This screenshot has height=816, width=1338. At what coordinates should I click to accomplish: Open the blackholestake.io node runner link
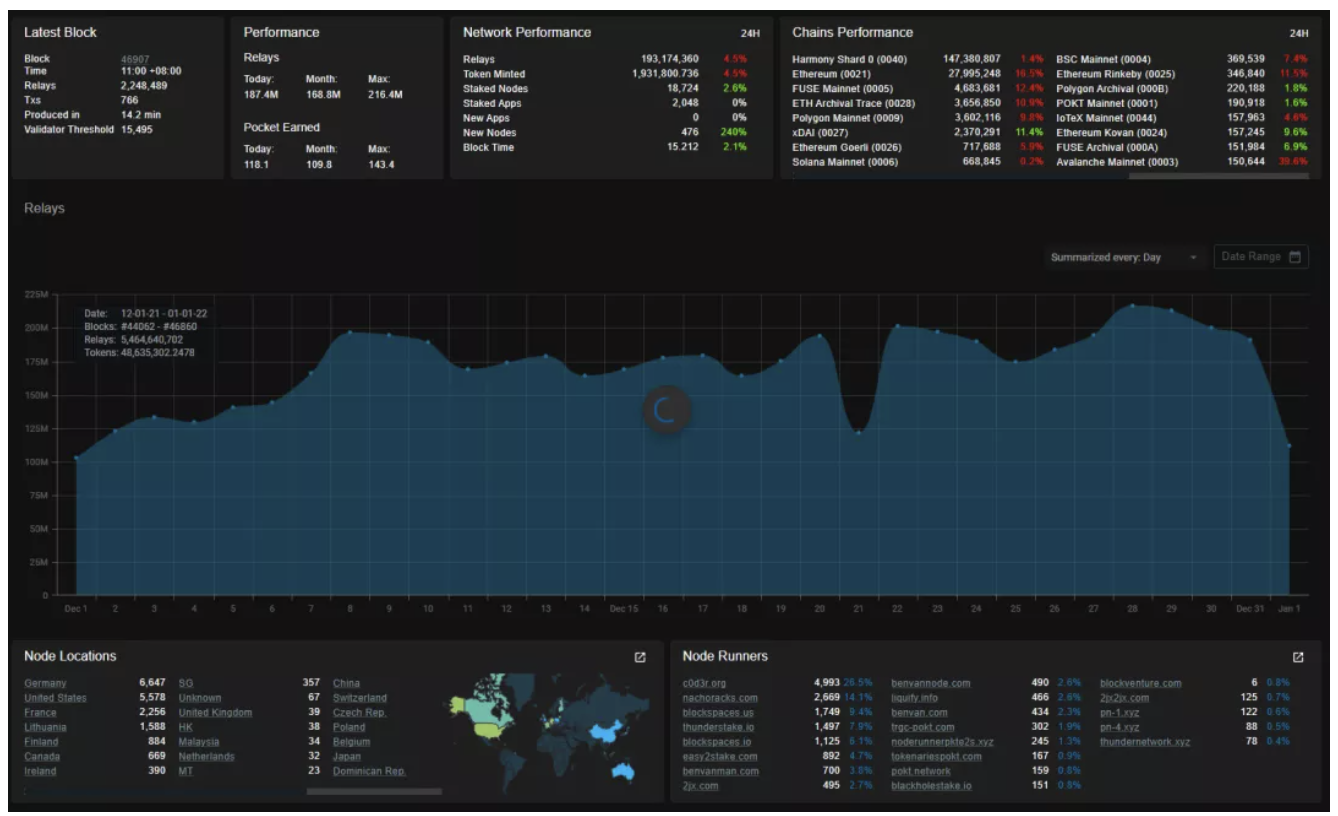click(931, 786)
